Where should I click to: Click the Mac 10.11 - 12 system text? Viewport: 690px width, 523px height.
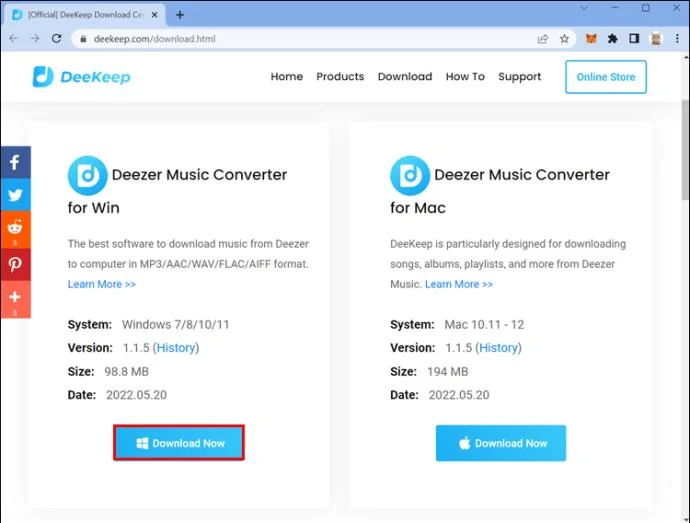coord(484,324)
